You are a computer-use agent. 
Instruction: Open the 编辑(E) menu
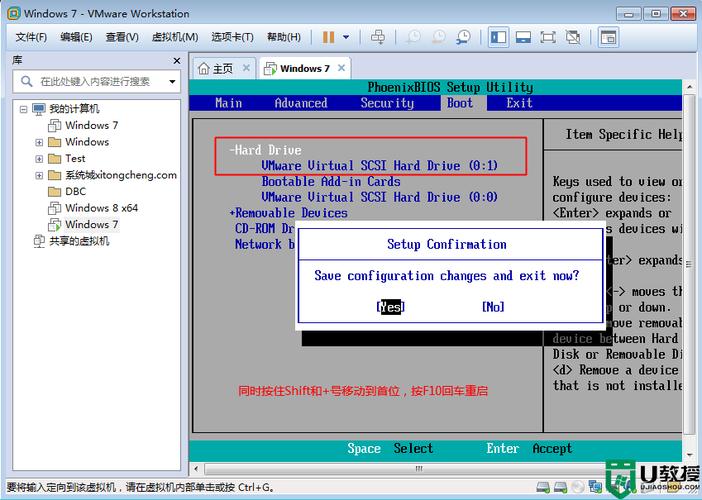tap(76, 37)
